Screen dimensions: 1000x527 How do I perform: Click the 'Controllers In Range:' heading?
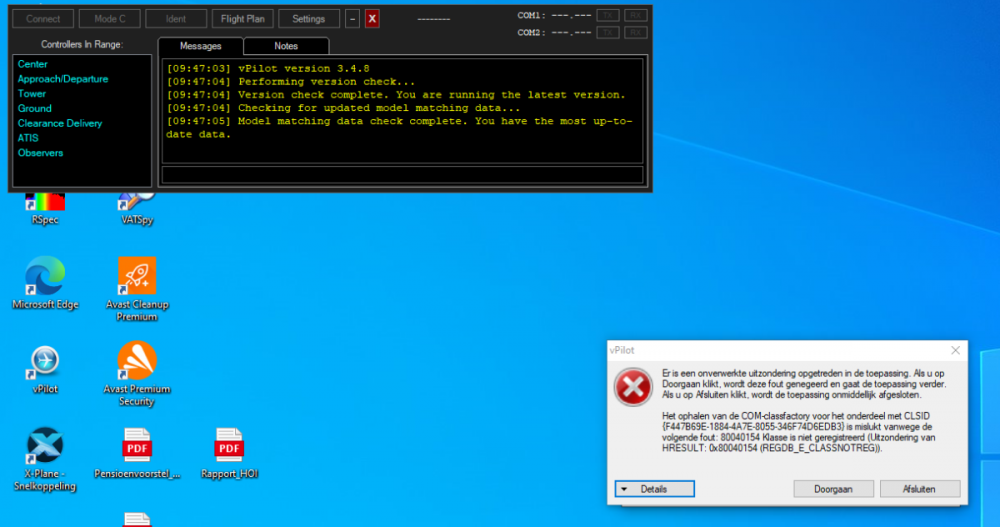pos(82,44)
